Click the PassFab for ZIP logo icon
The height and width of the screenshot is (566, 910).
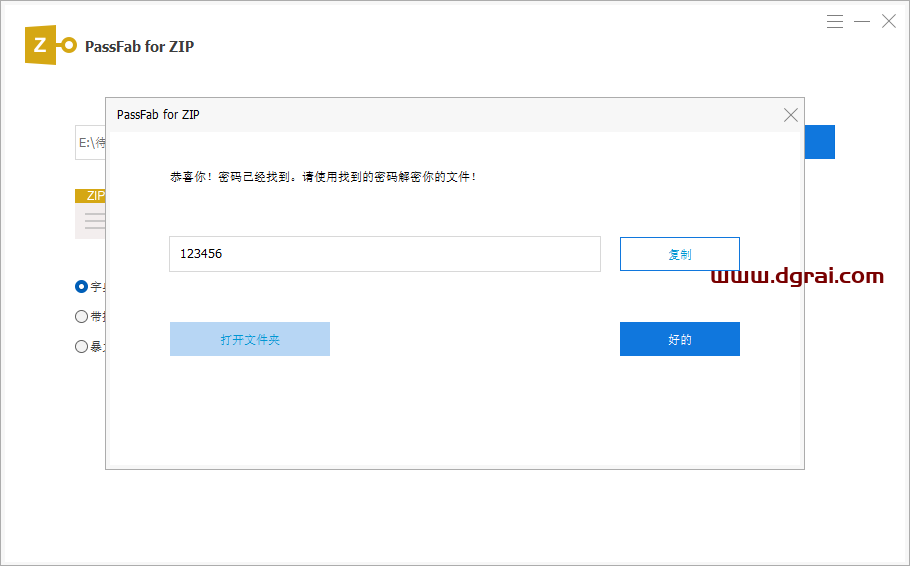[x=50, y=45]
